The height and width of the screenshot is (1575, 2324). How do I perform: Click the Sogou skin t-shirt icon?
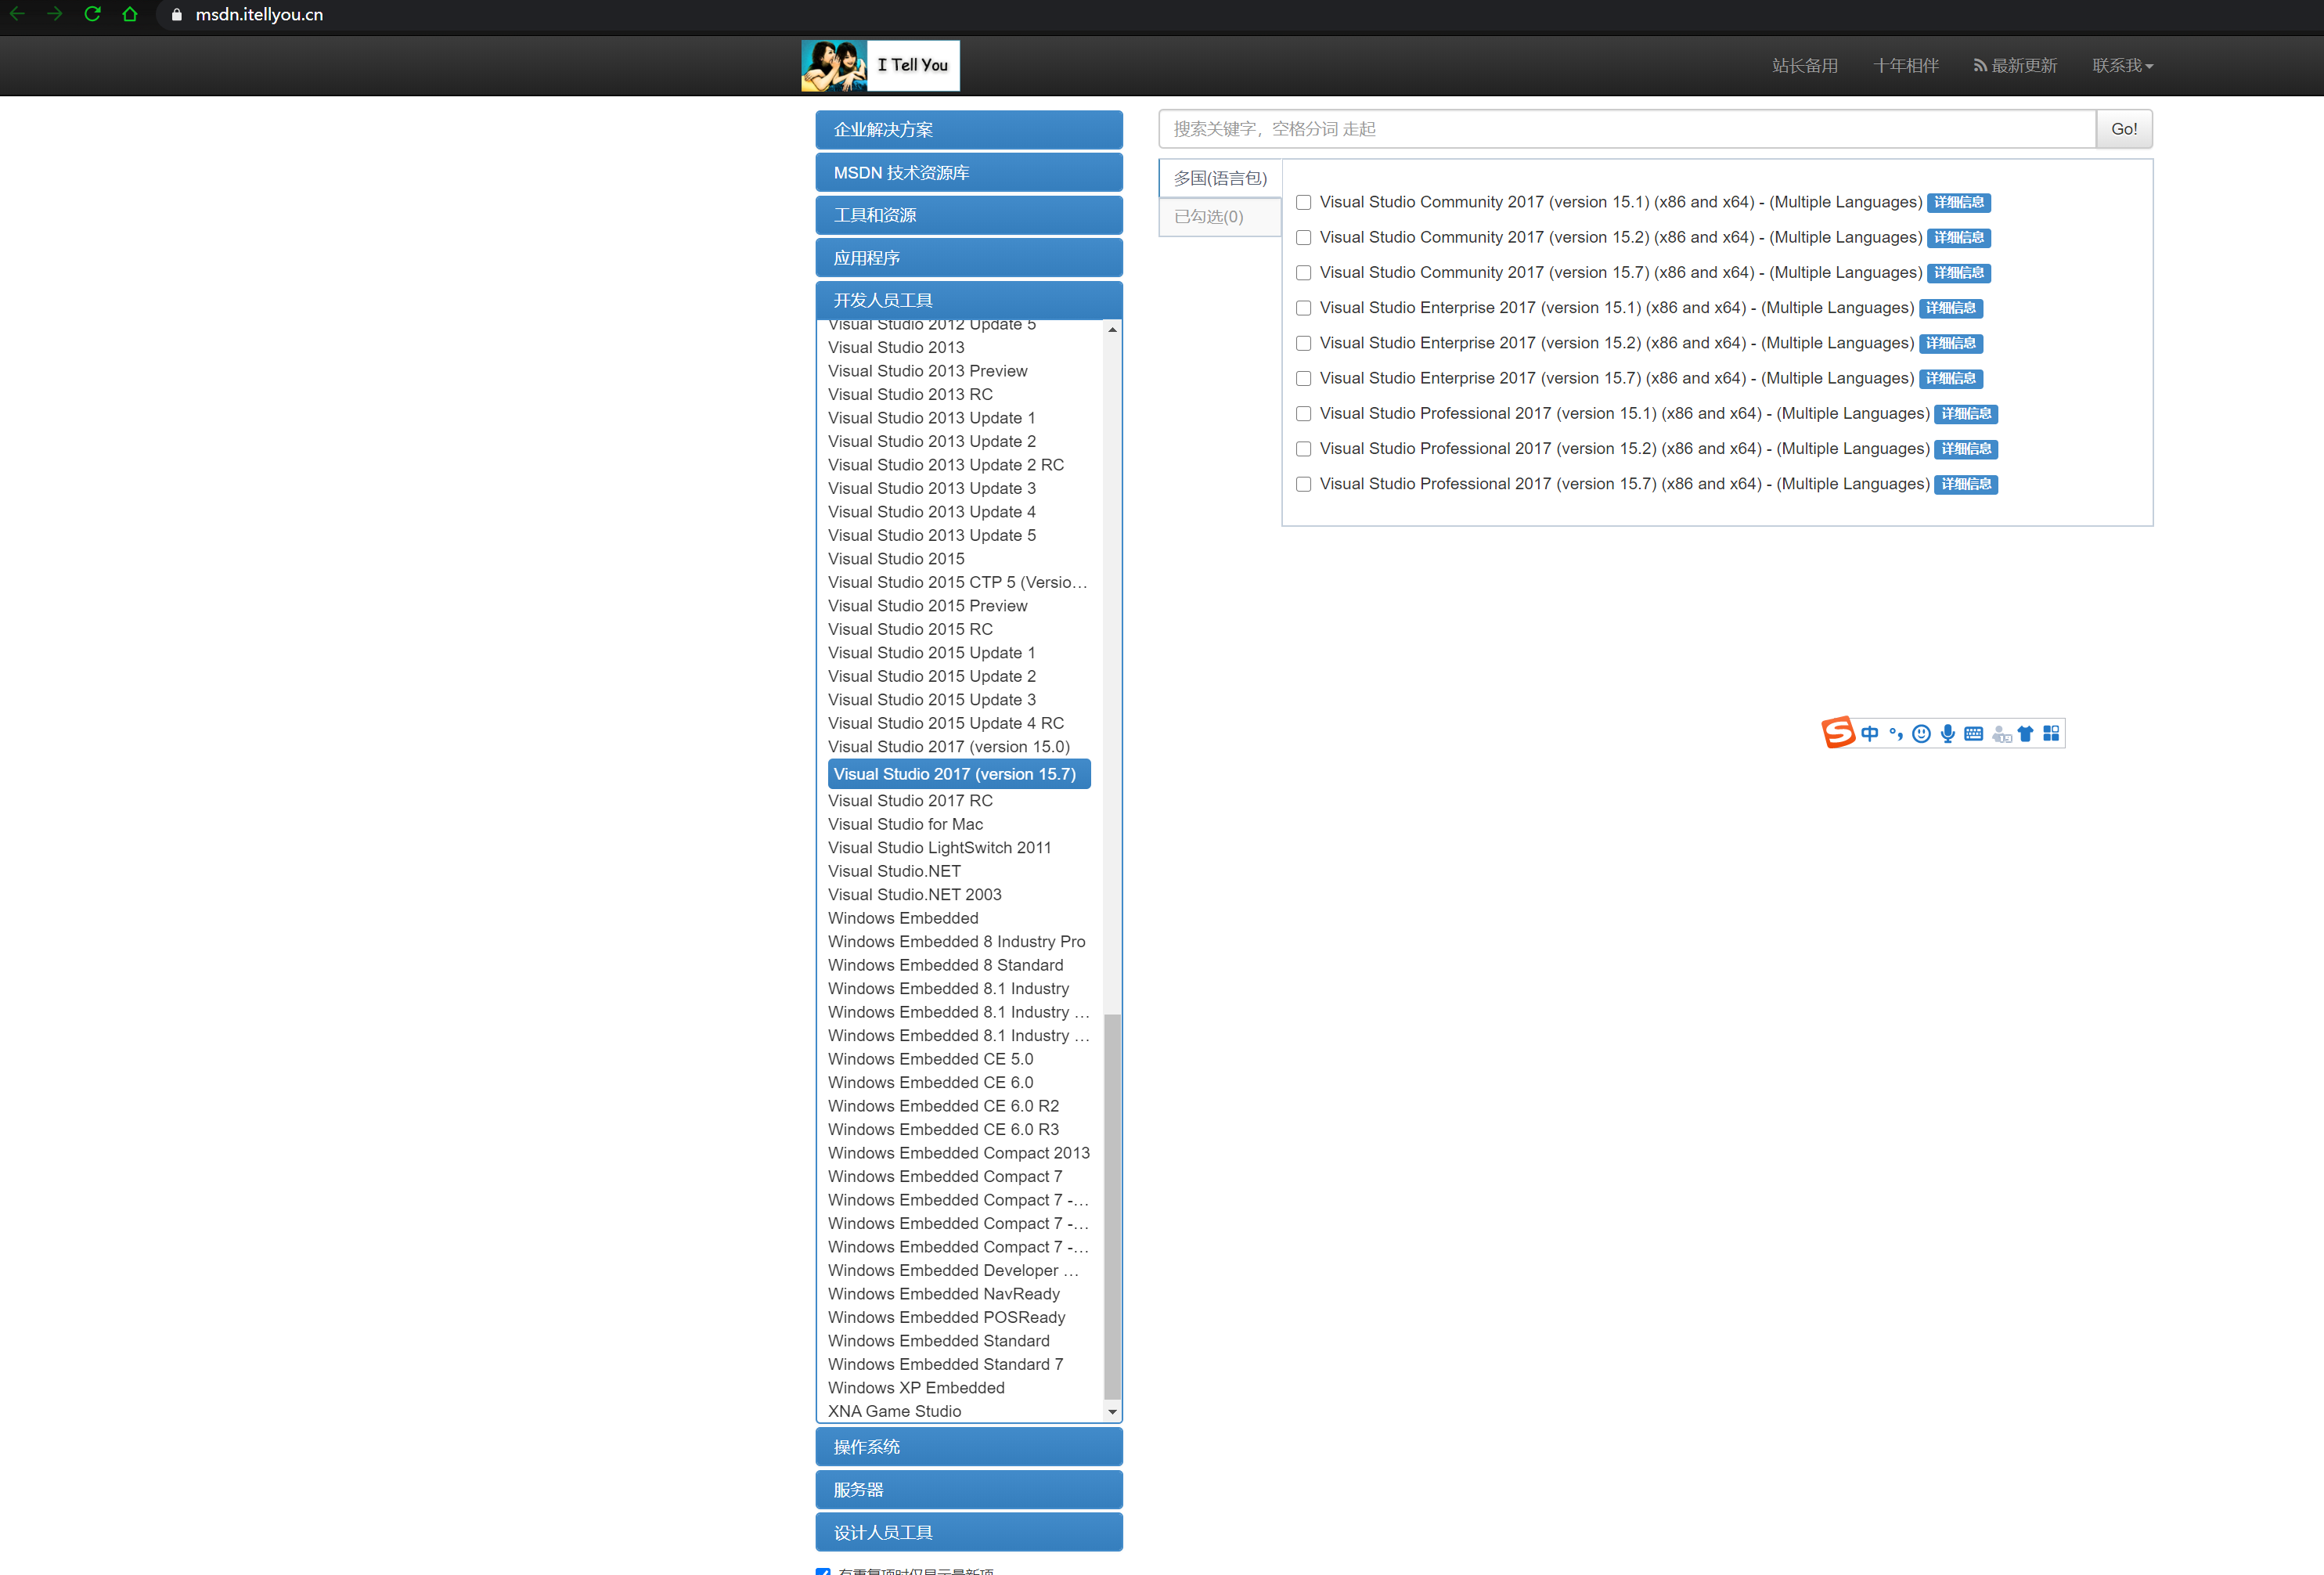(2025, 734)
